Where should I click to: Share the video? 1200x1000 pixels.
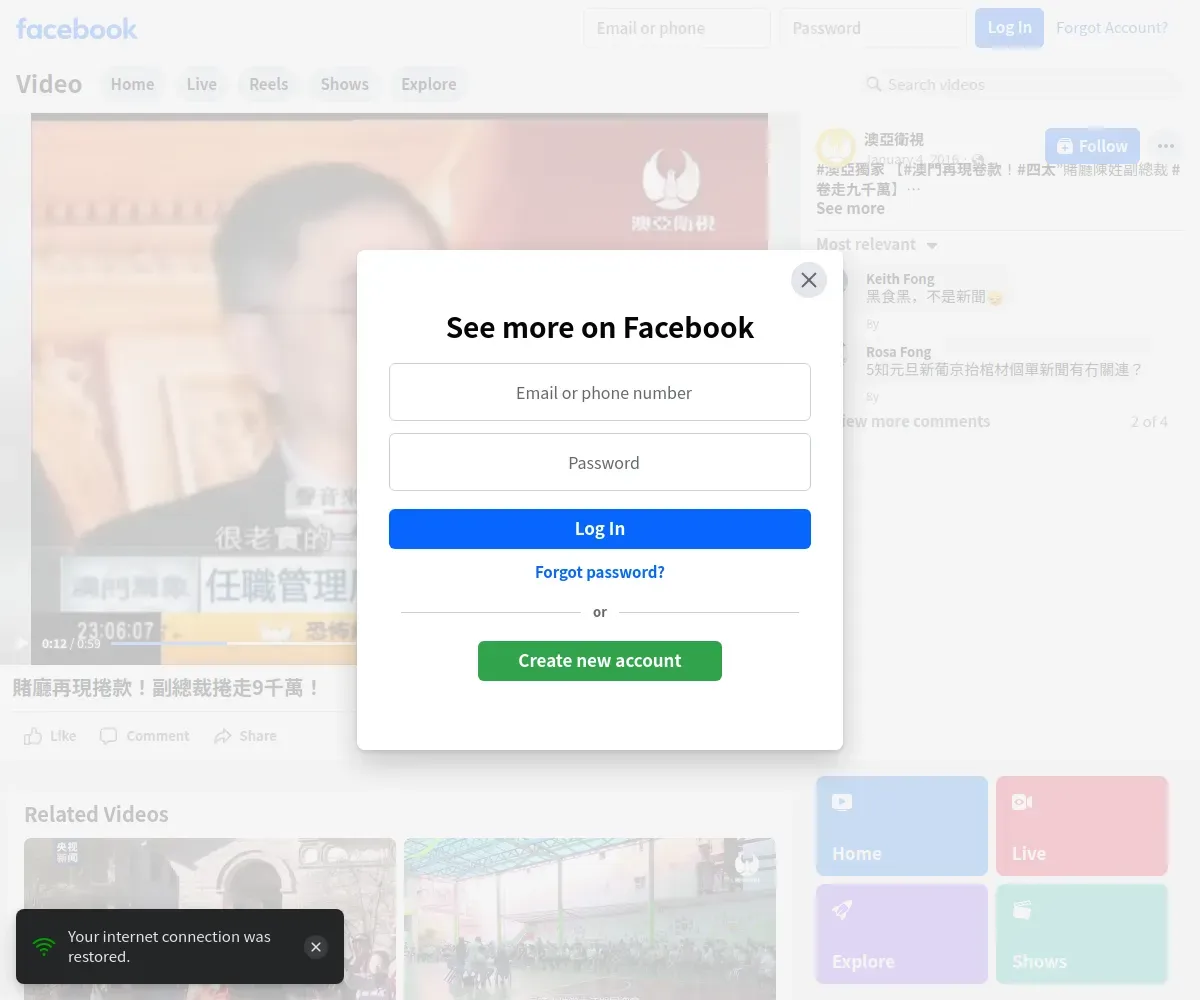(245, 736)
